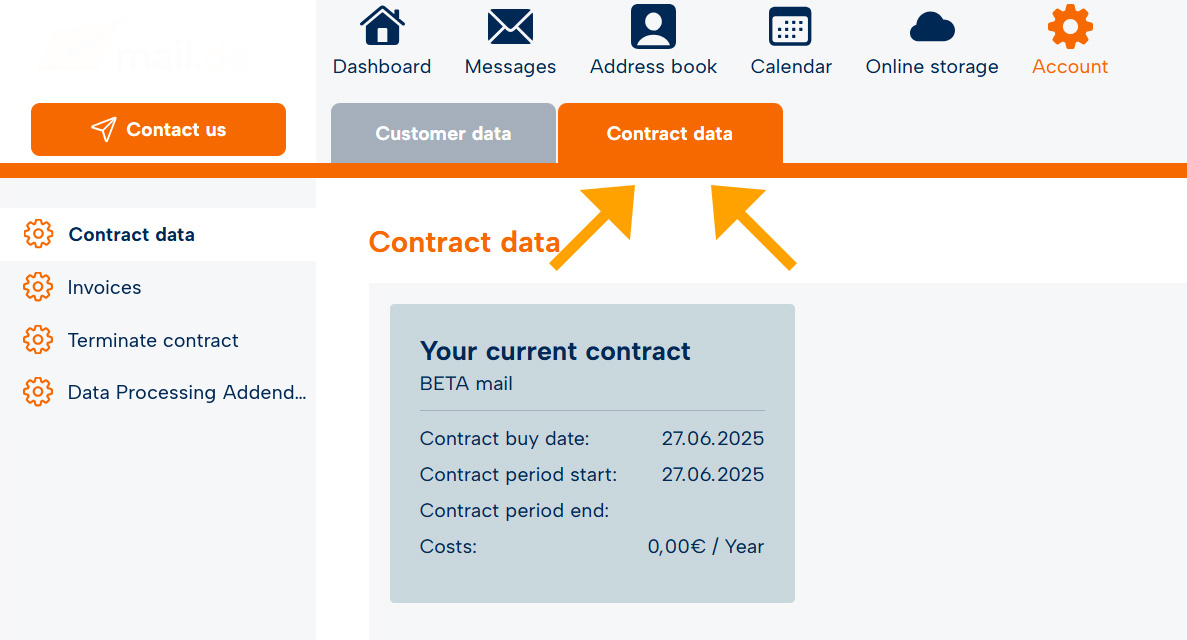
Task: Open the Address book person icon
Action: [x=653, y=27]
